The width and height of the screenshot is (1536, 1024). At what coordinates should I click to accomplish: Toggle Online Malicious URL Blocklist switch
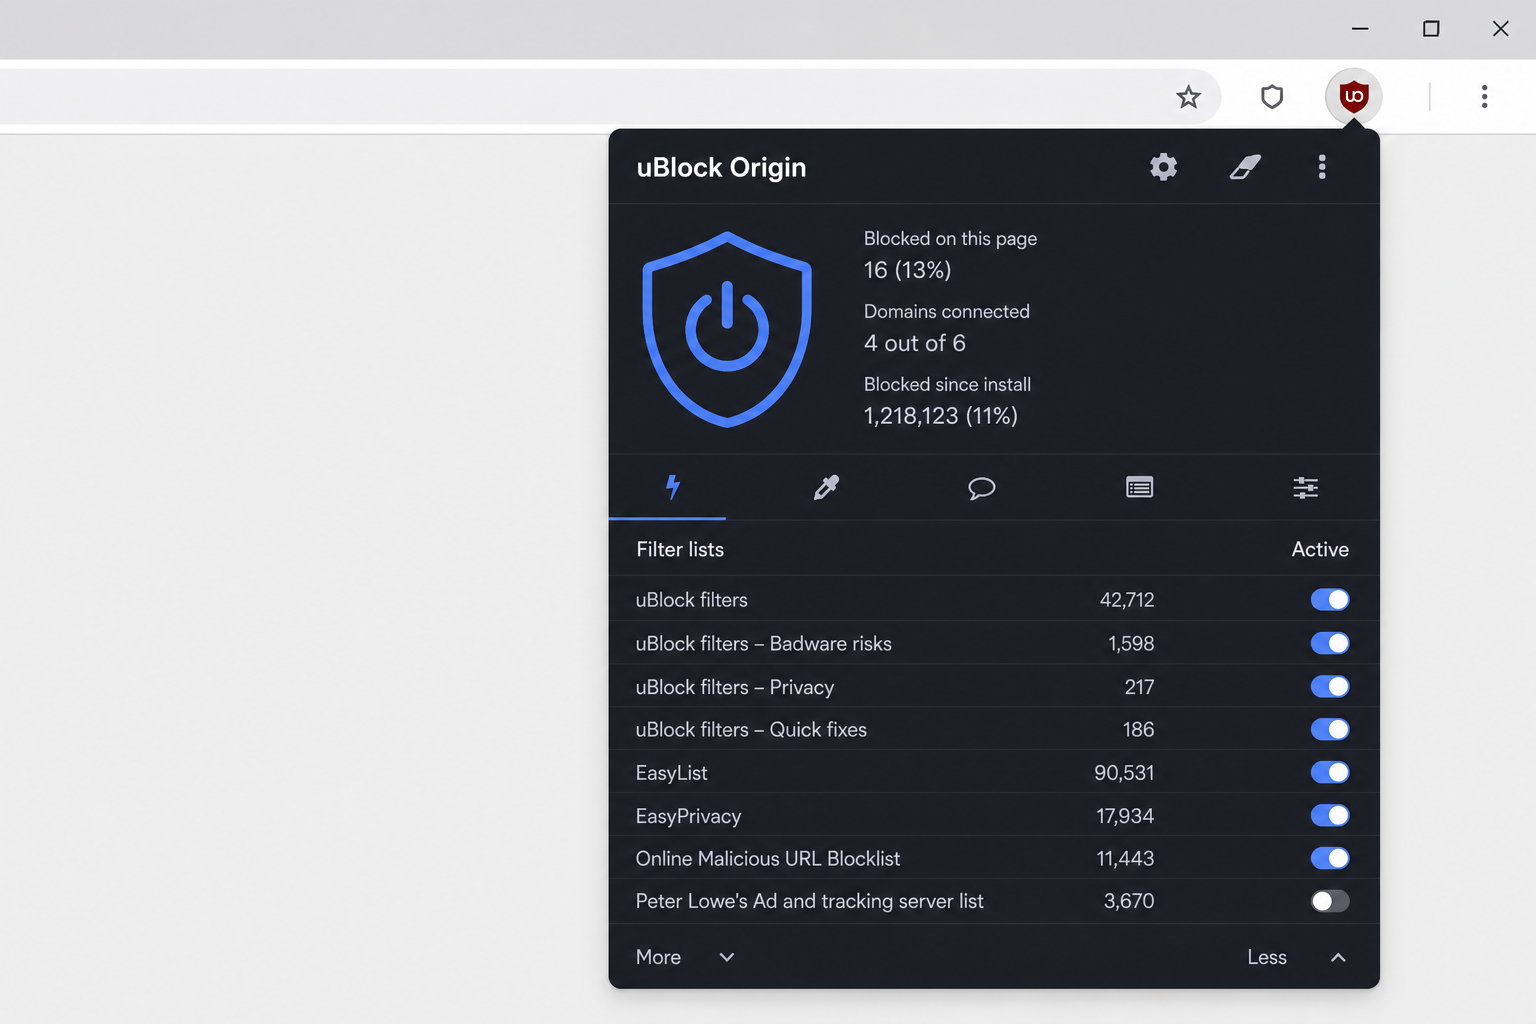pyautogui.click(x=1330, y=858)
